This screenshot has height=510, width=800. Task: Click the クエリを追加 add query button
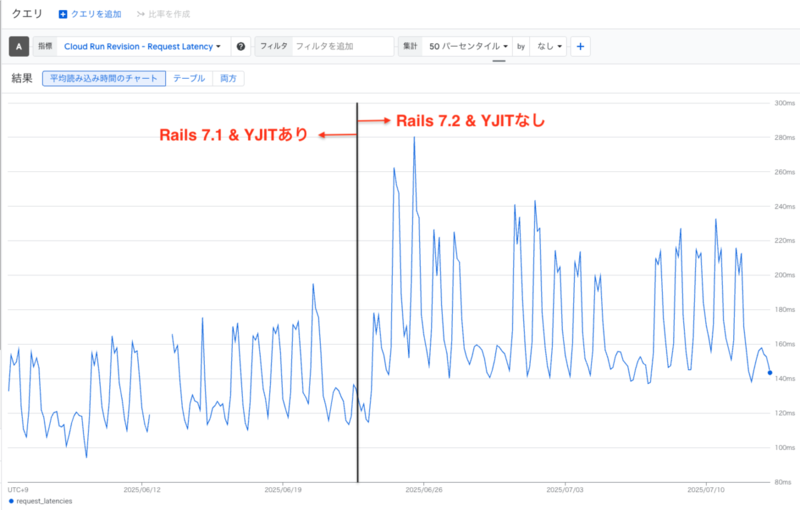pos(90,14)
